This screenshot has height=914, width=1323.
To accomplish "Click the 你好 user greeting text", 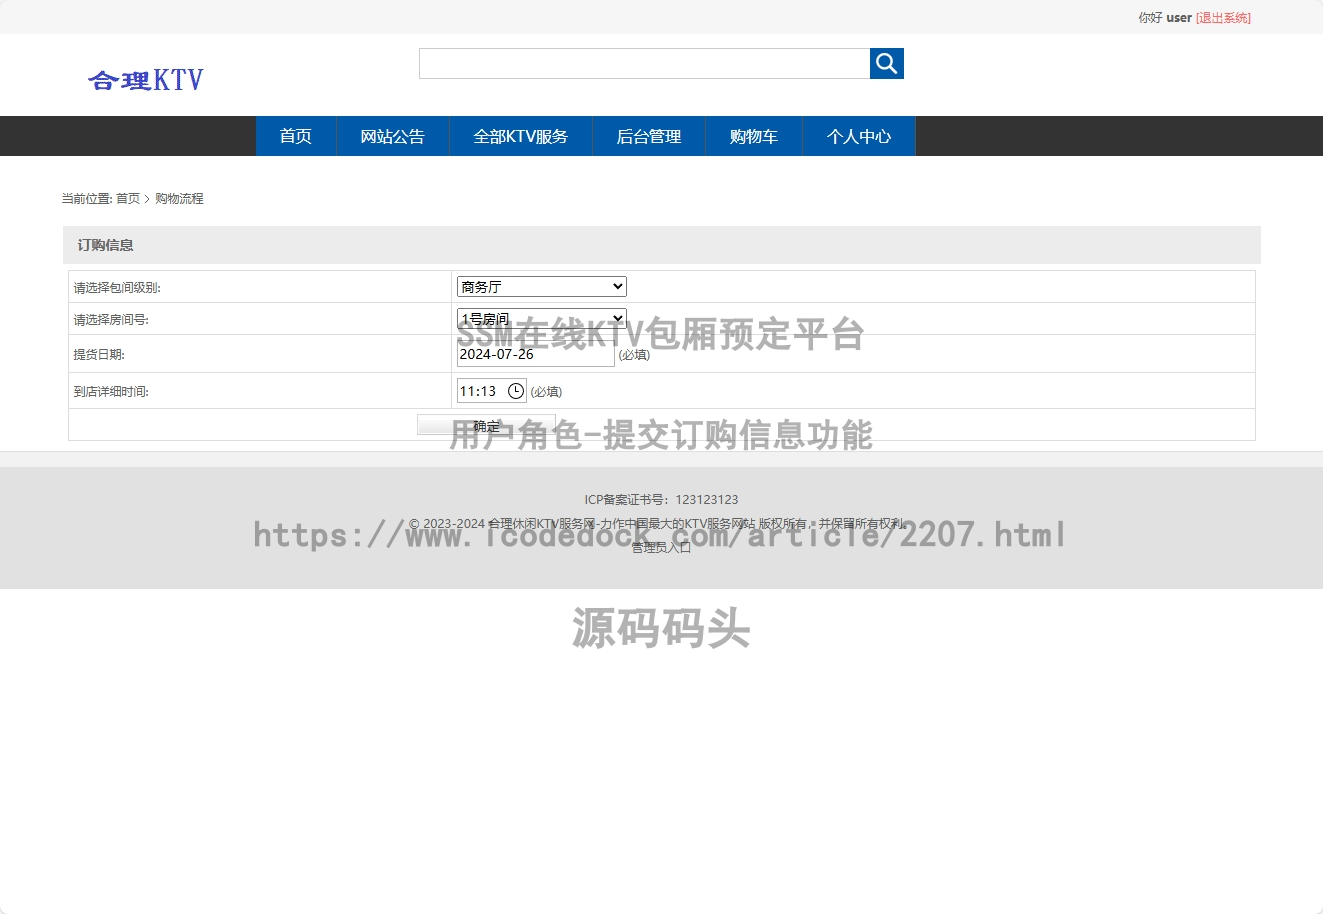I will (x=1165, y=18).
